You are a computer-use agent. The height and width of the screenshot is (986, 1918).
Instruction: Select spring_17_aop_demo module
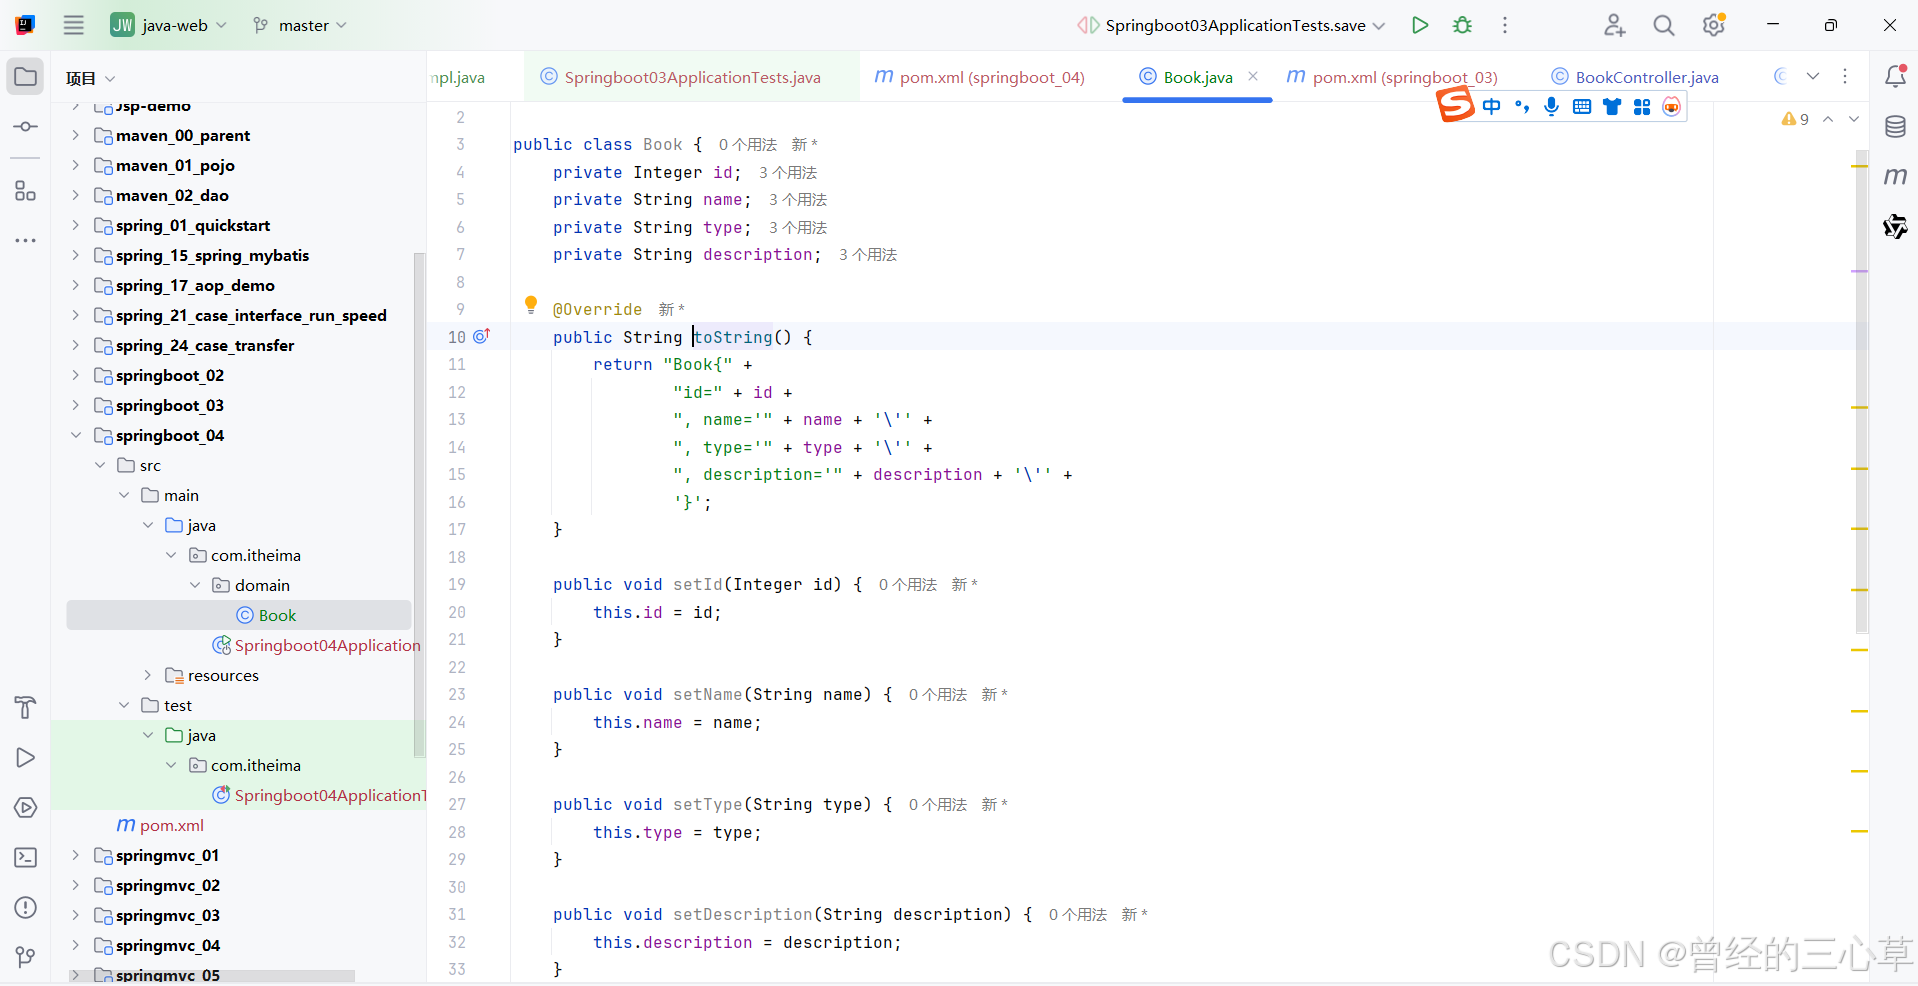pos(184,285)
